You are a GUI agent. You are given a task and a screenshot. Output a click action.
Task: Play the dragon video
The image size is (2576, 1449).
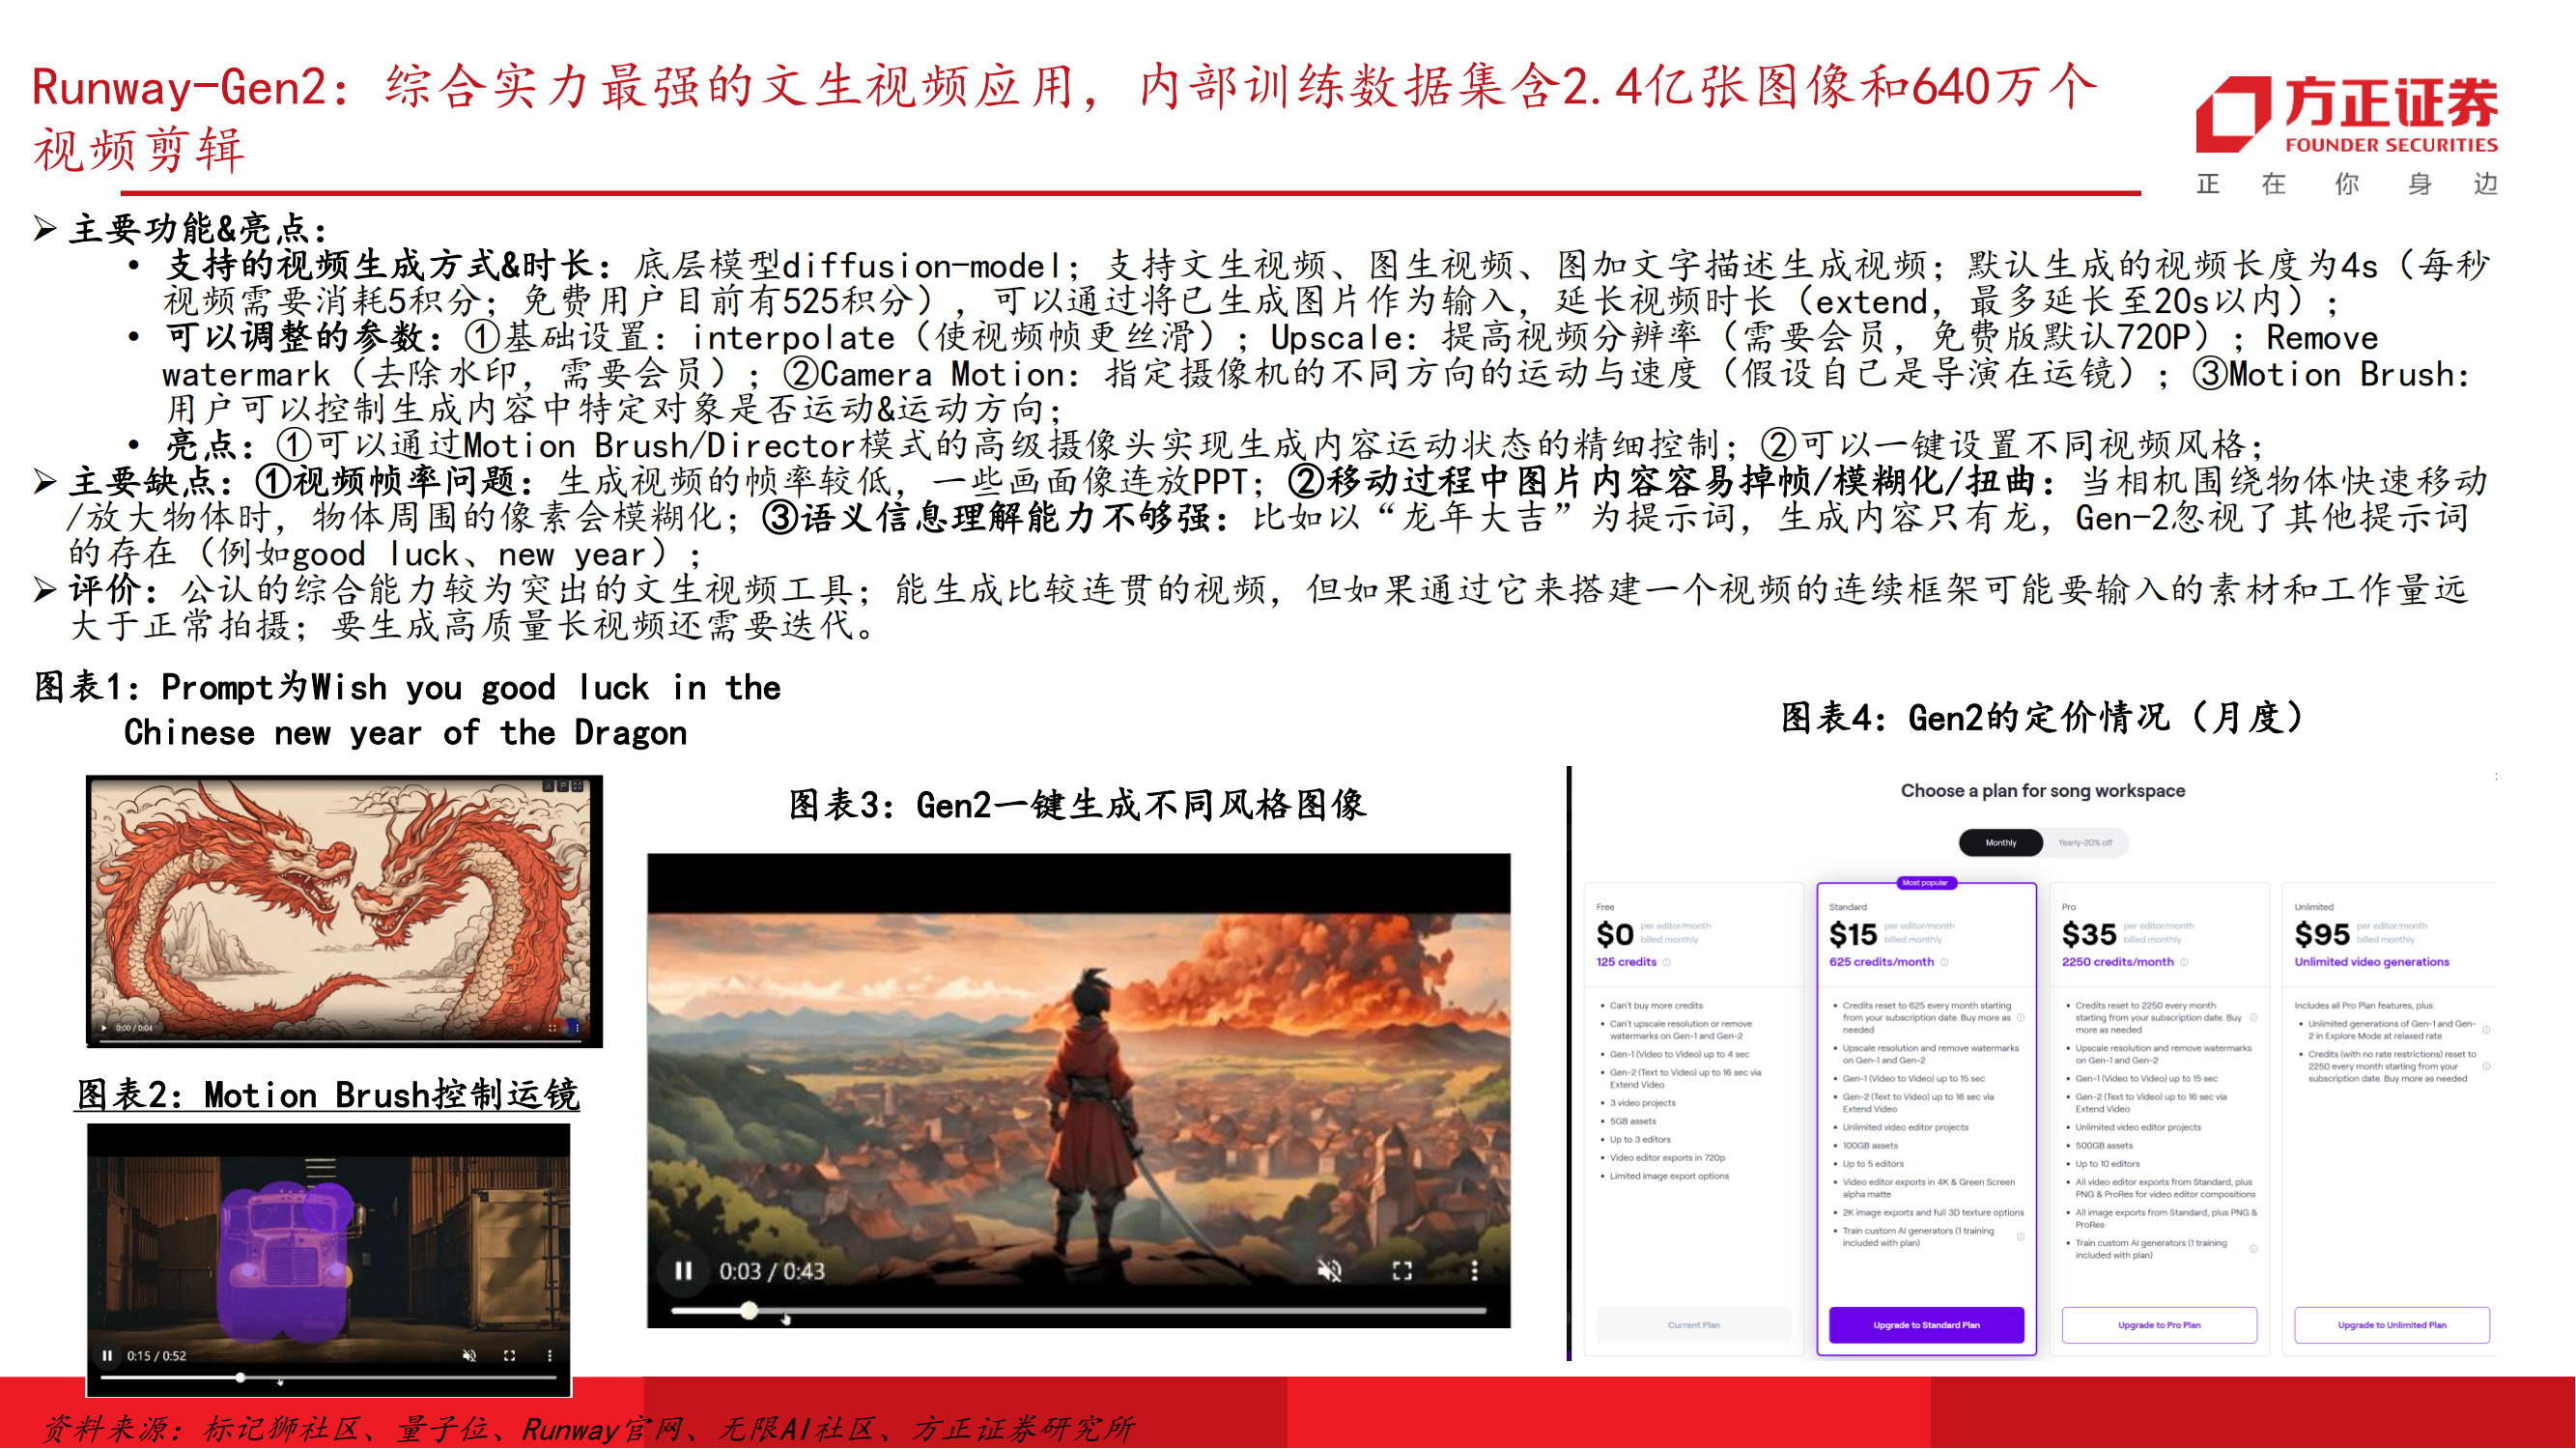click(x=104, y=1029)
